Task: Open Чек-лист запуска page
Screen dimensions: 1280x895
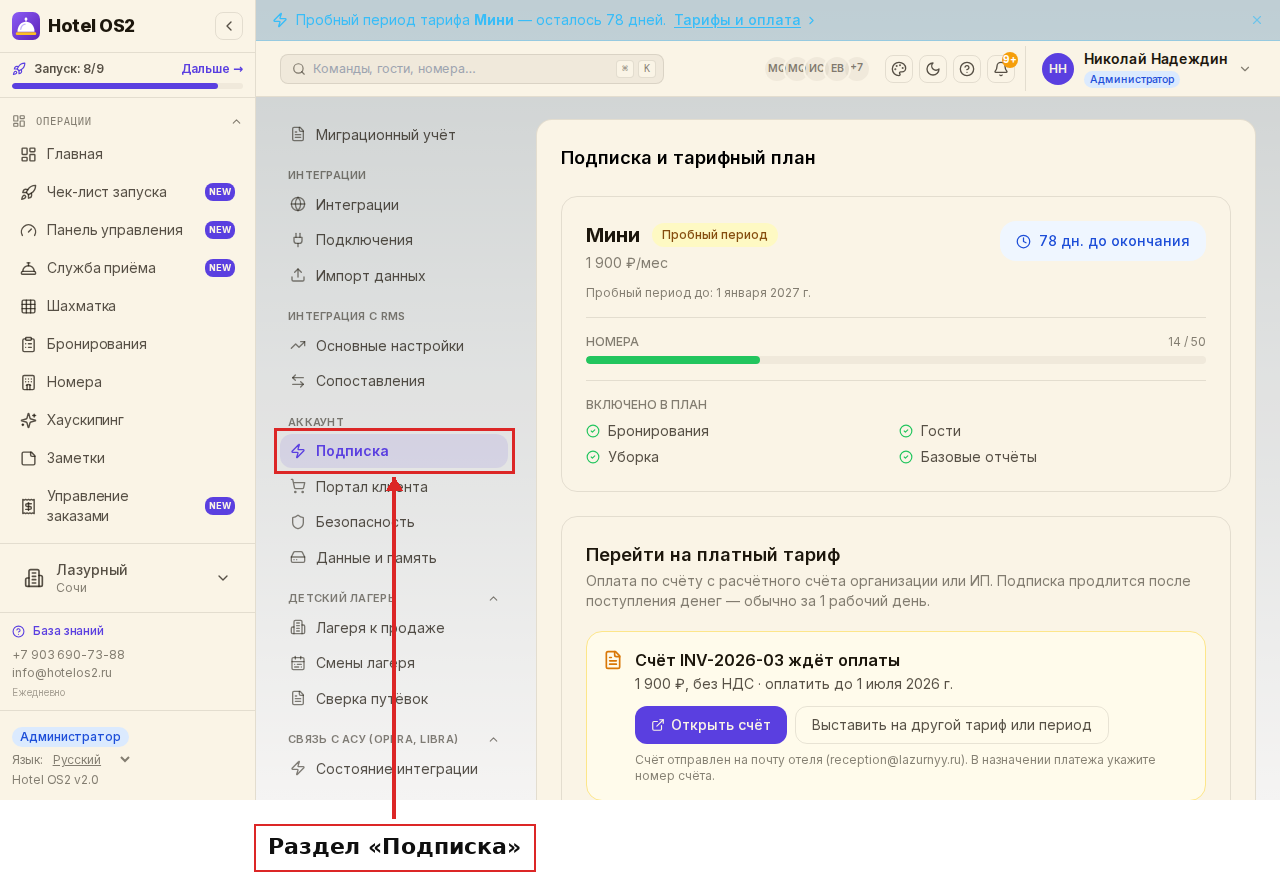Action: pos(127,192)
